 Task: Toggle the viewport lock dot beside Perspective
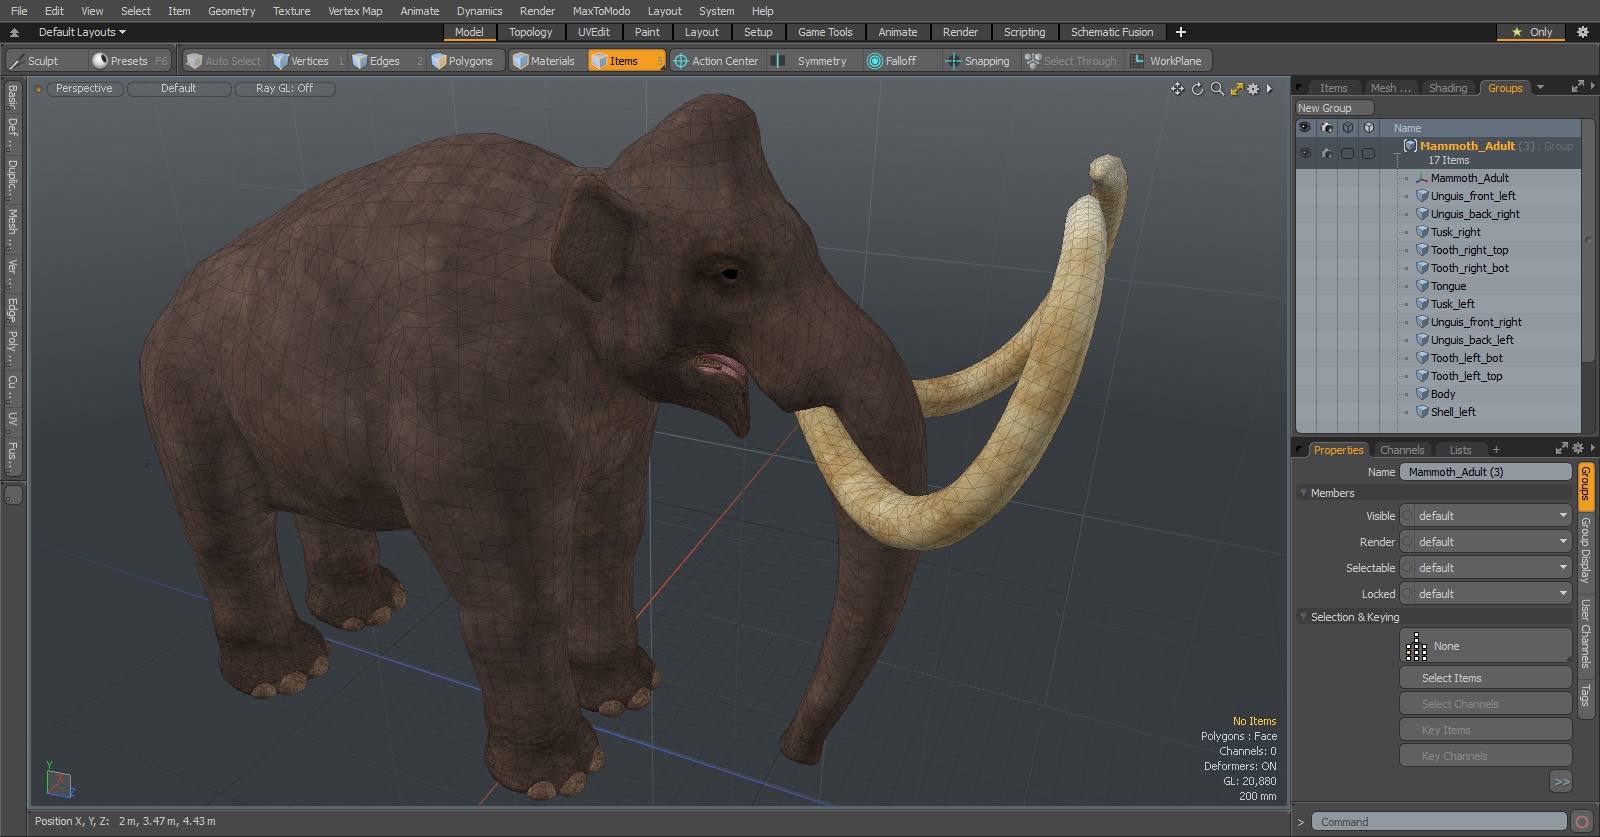(39, 89)
